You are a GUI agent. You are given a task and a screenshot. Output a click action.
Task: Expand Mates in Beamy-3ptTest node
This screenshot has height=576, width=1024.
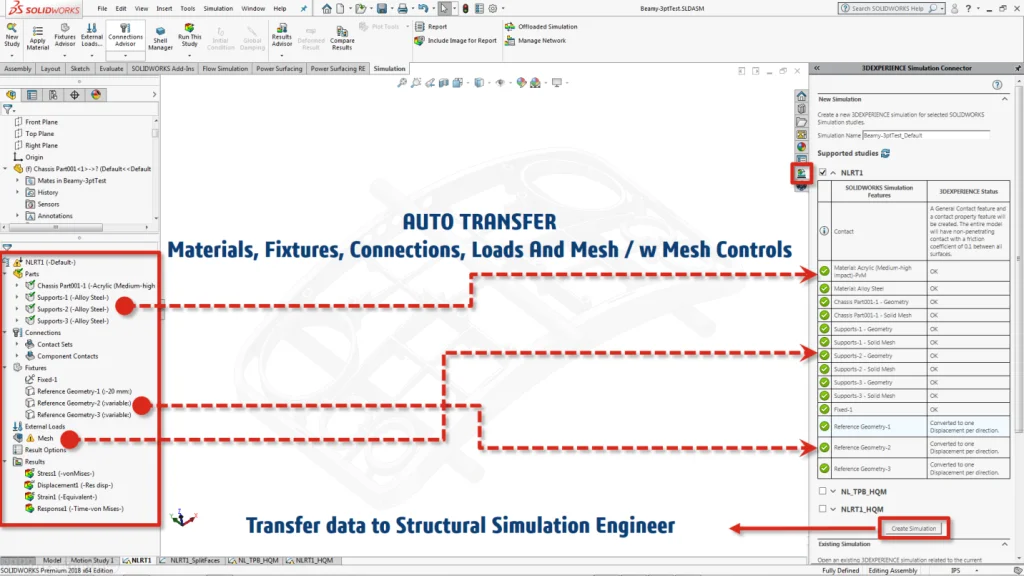tap(18, 180)
